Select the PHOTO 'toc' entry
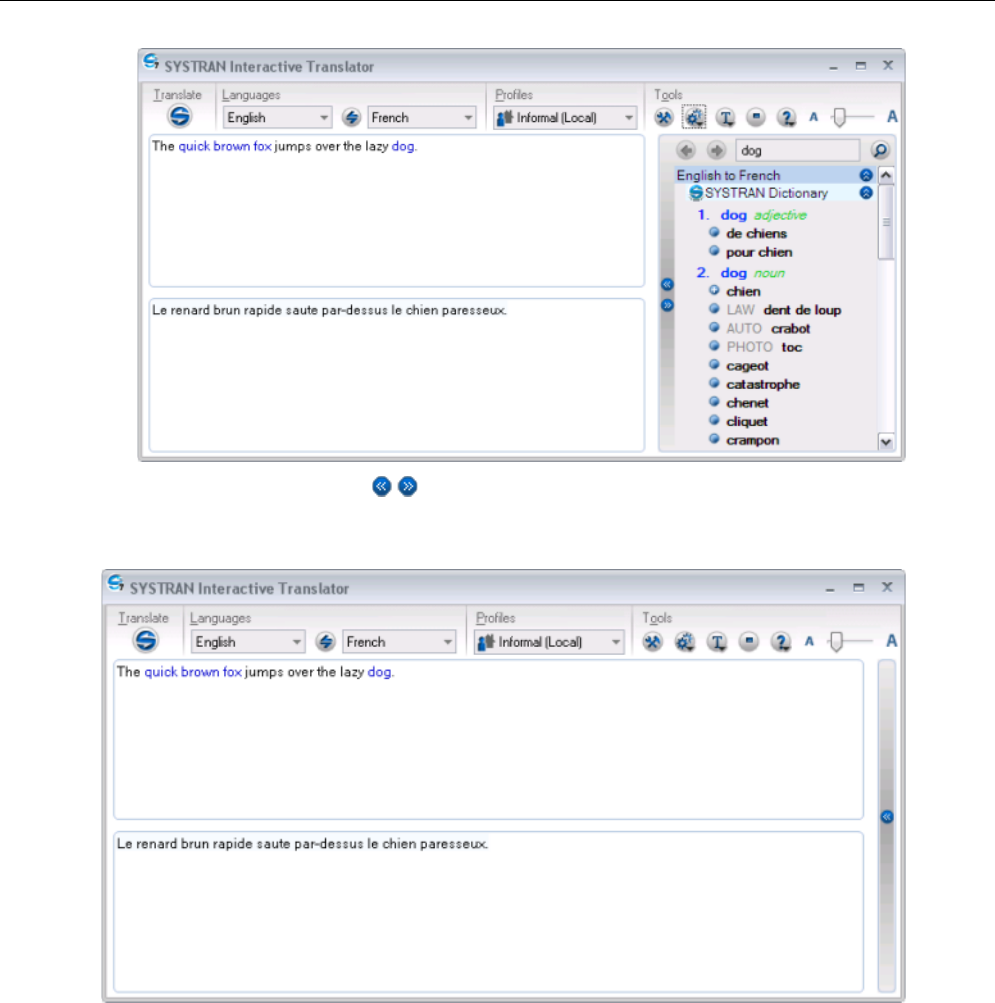995x1003 pixels. click(764, 347)
